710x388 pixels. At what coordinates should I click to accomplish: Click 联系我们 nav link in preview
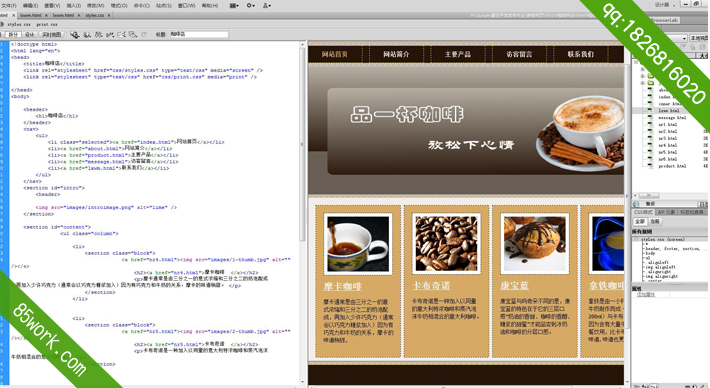click(x=580, y=54)
